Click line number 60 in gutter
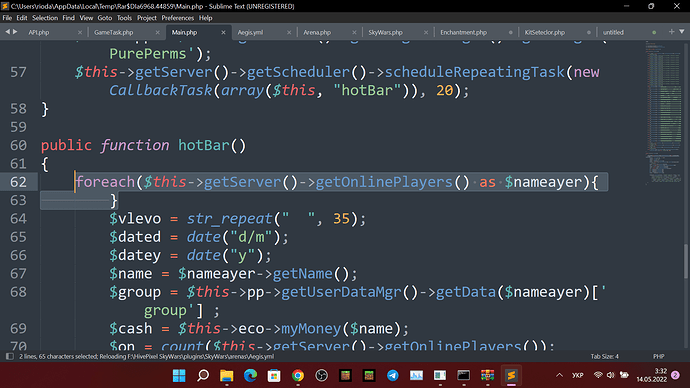This screenshot has height=388, width=690. pyautogui.click(x=18, y=145)
